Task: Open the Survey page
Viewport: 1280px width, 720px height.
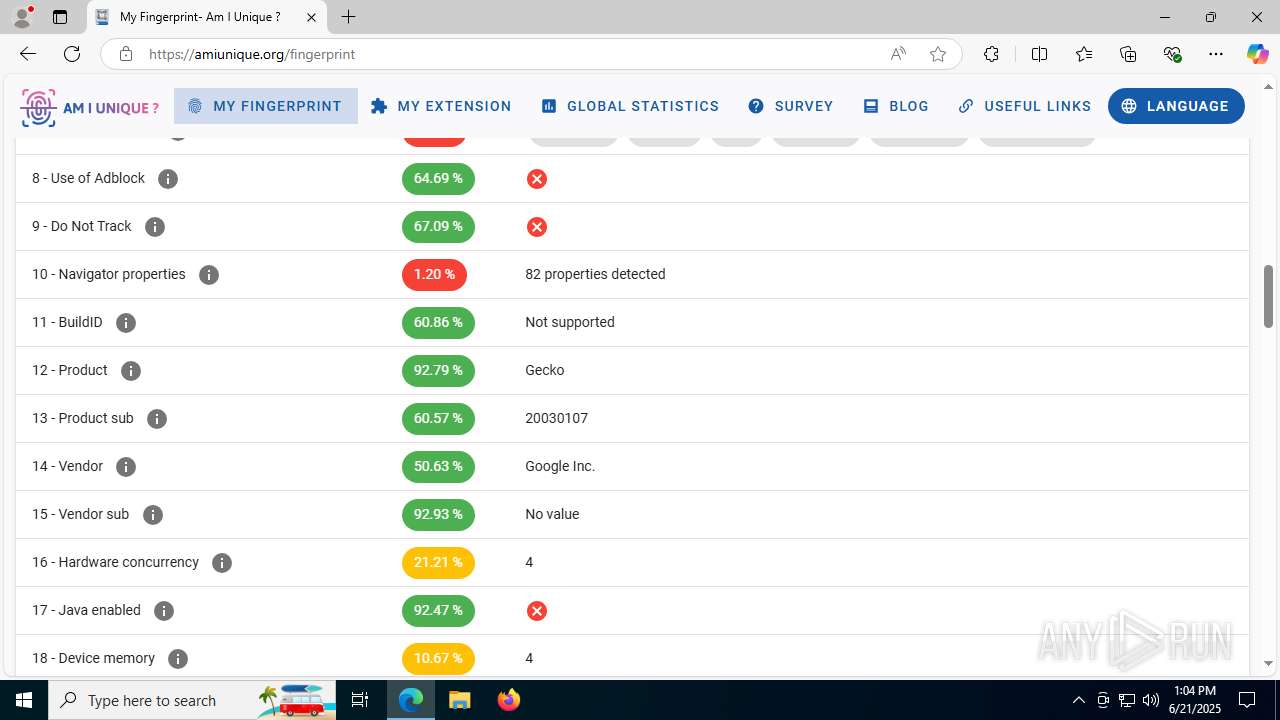Action: (x=791, y=106)
